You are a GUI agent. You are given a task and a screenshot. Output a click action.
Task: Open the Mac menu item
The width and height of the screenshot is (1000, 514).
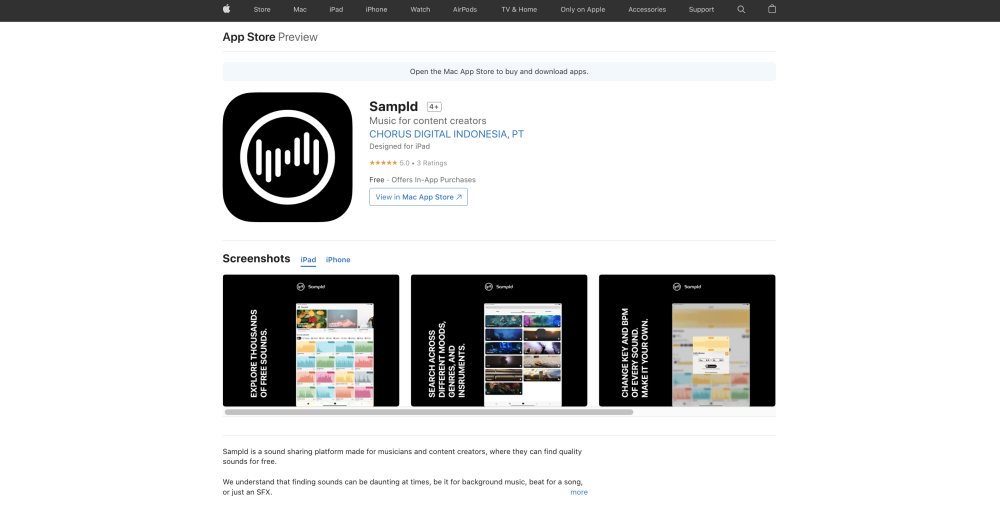tap(300, 10)
